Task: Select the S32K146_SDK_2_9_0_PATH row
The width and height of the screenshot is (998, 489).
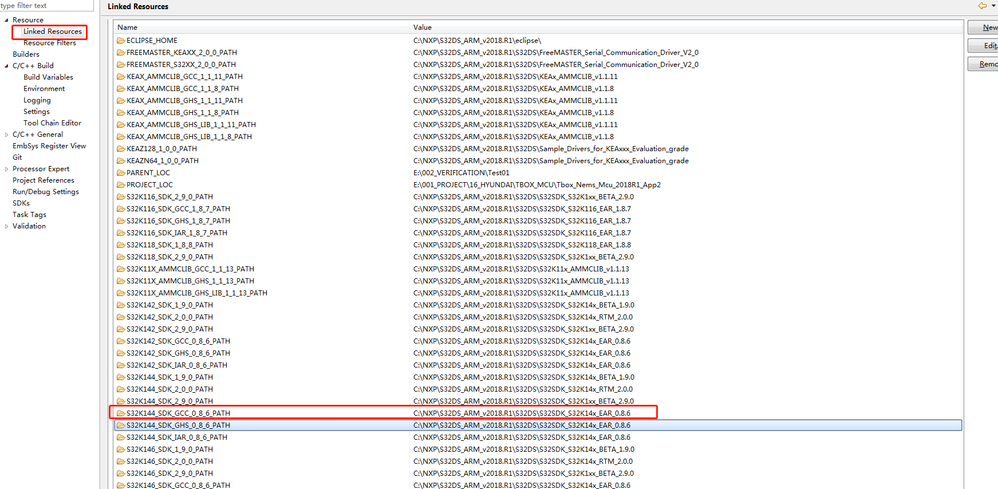Action: pyautogui.click(x=538, y=473)
